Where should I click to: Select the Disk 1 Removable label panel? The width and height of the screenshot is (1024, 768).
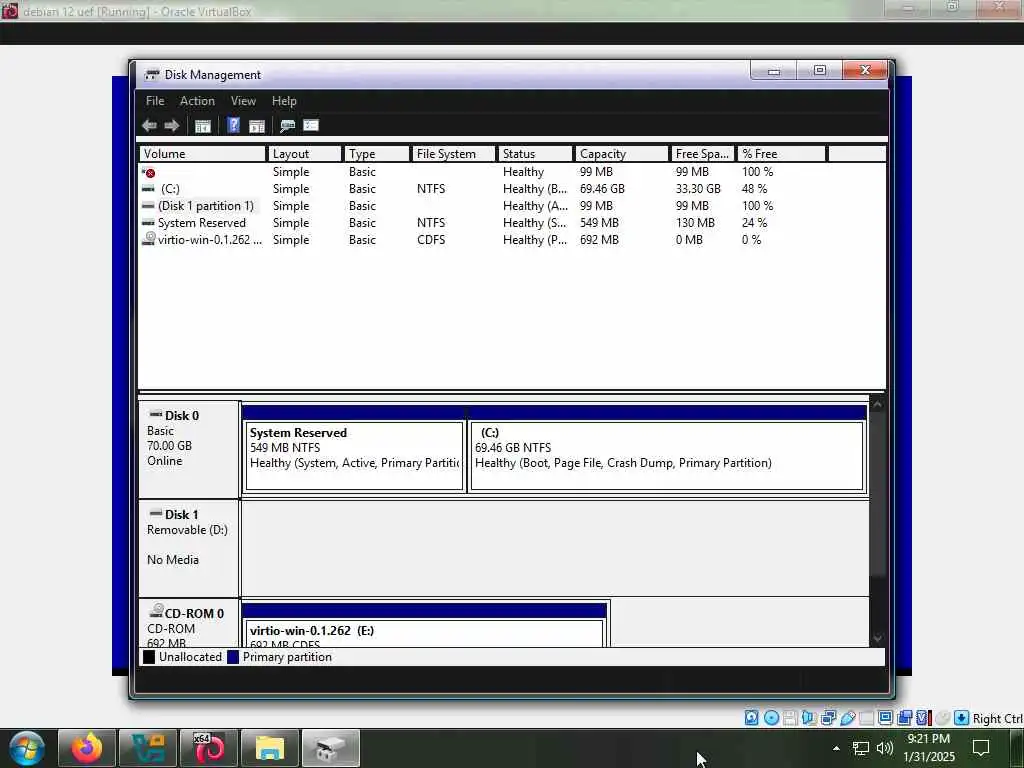click(189, 547)
